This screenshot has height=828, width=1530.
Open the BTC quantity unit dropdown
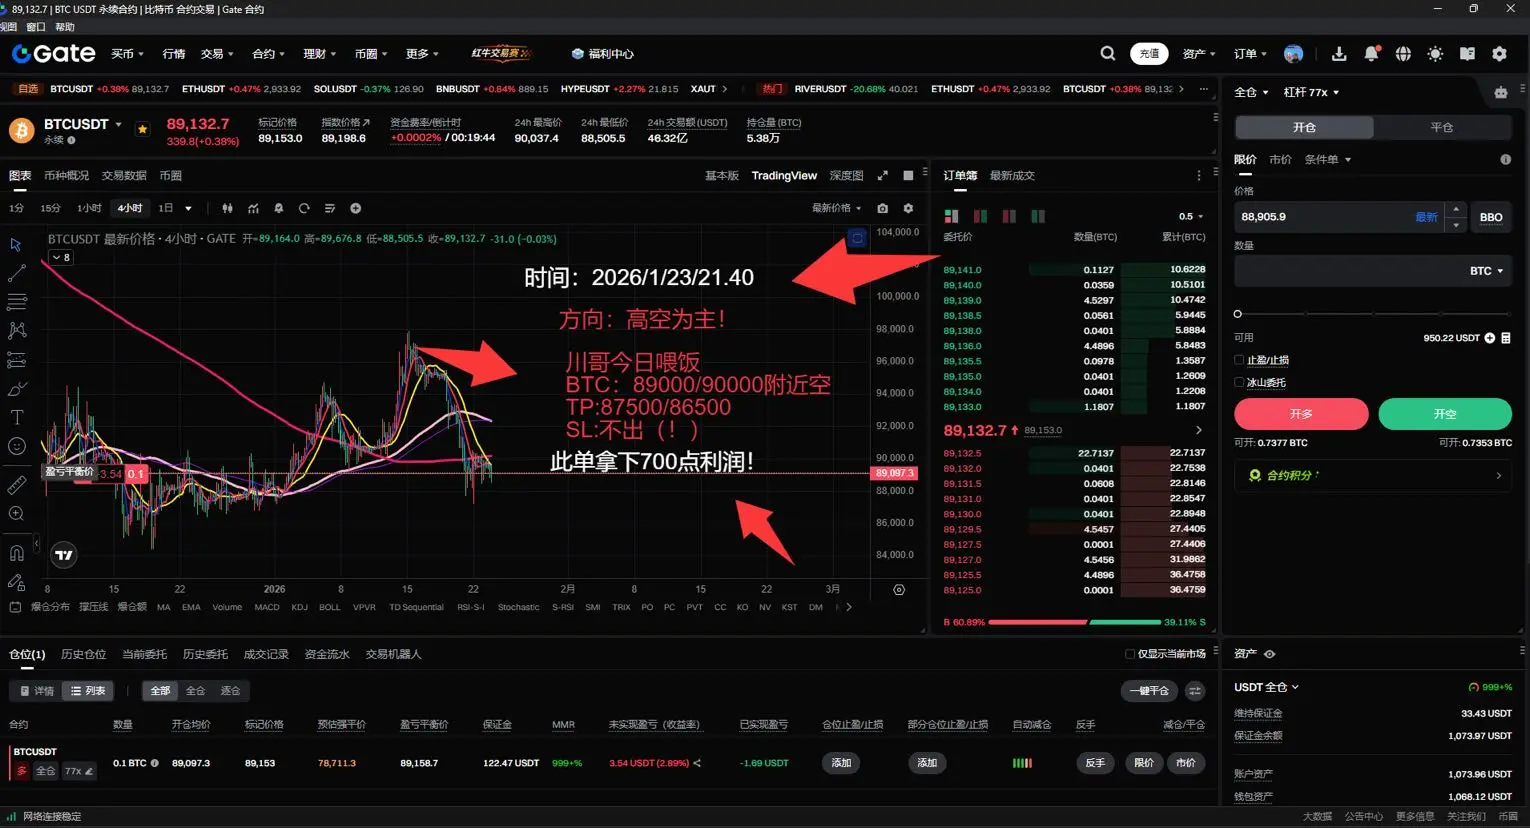[1486, 271]
